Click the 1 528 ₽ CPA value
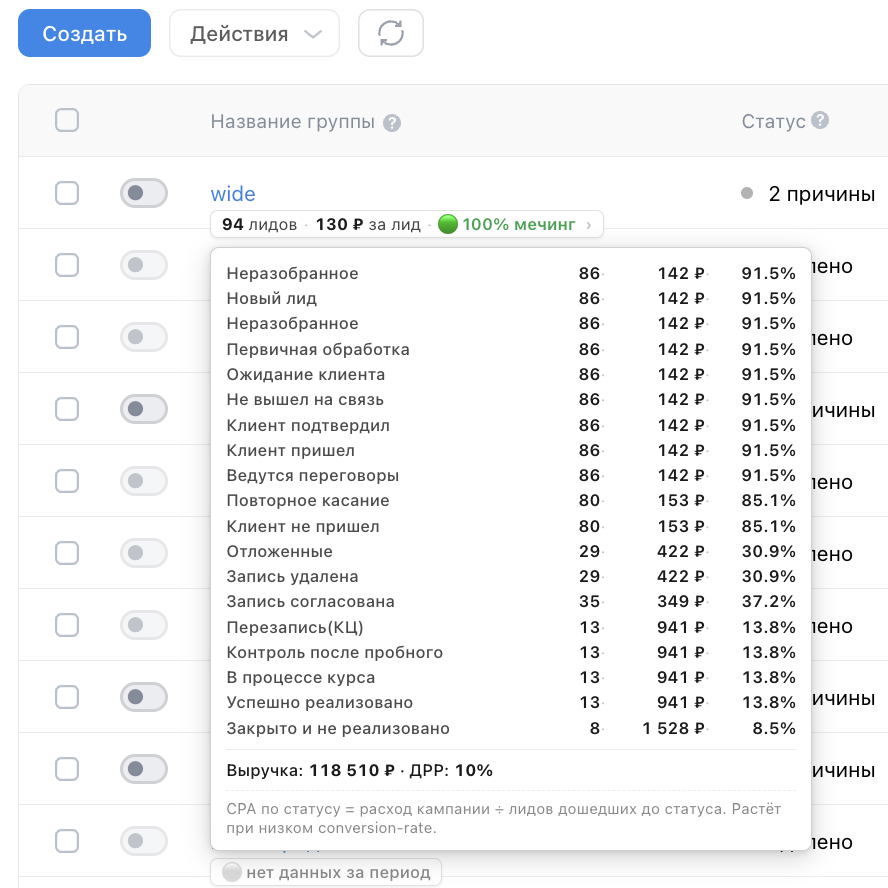The image size is (888, 888). pos(673,728)
